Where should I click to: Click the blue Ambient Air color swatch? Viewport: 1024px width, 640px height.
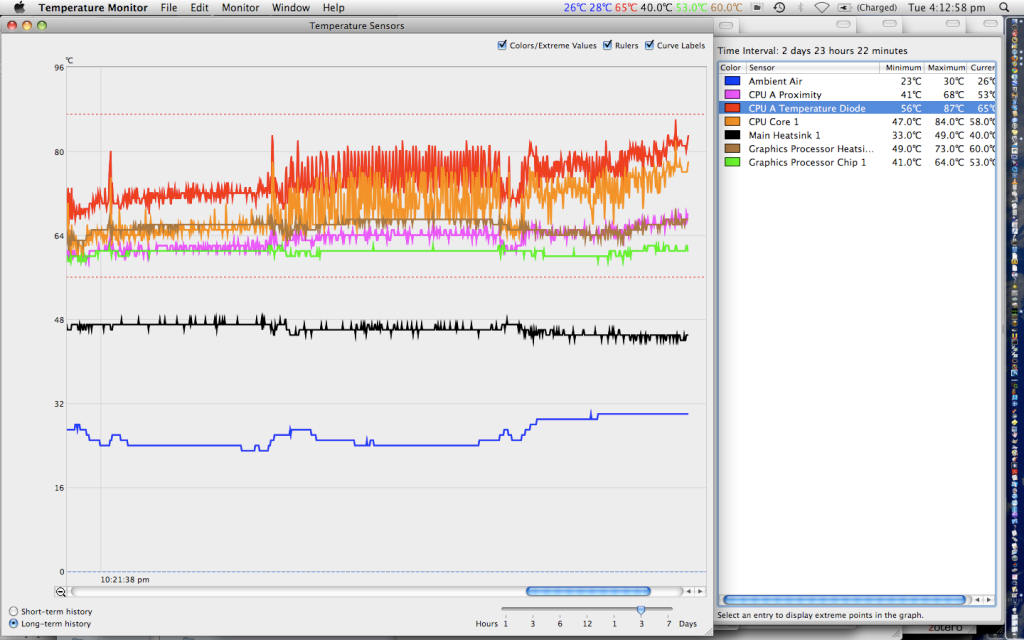732,81
